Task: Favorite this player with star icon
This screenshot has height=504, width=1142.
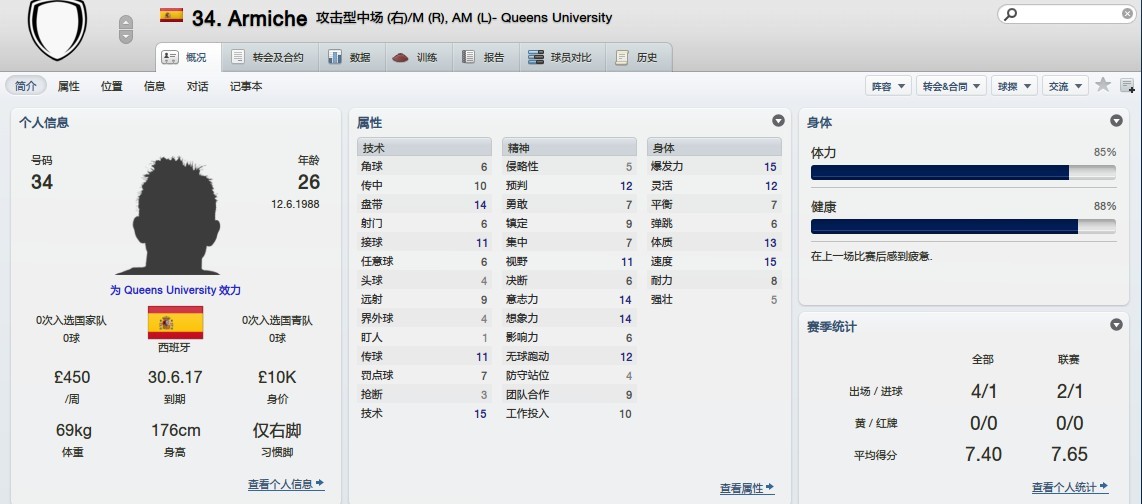Action: [1103, 86]
